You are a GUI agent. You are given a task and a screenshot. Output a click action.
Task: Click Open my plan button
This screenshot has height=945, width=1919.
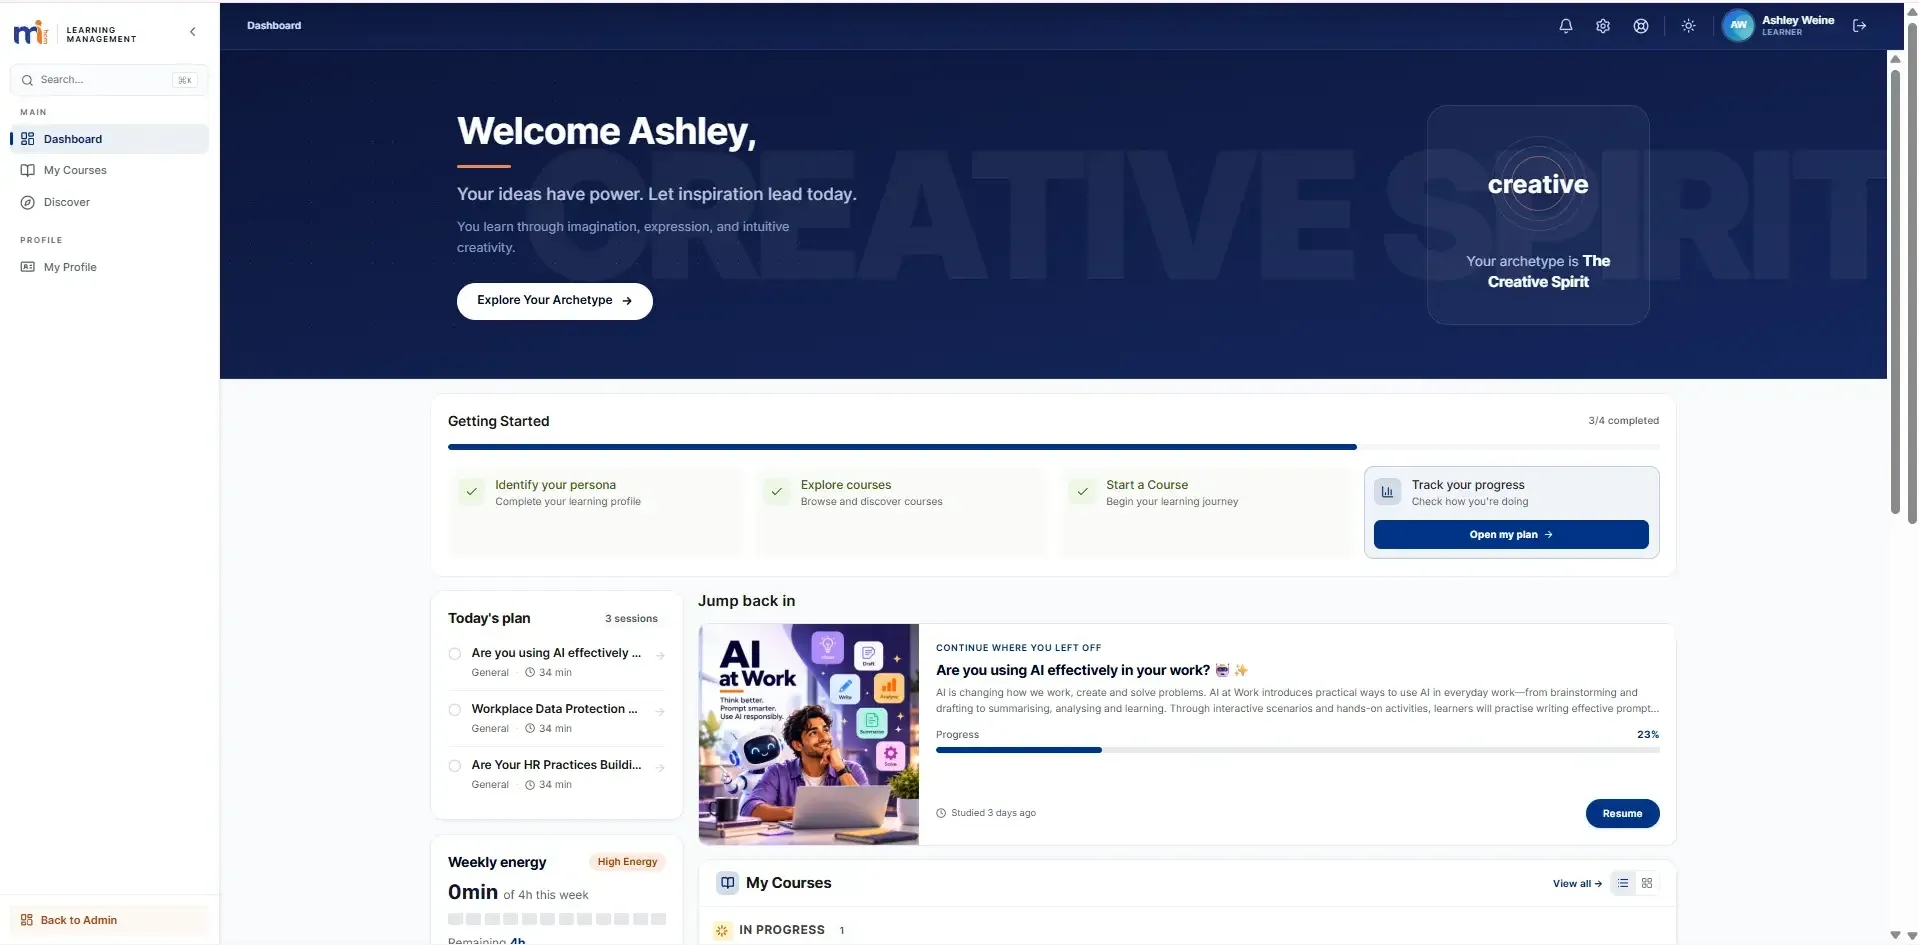(x=1510, y=535)
